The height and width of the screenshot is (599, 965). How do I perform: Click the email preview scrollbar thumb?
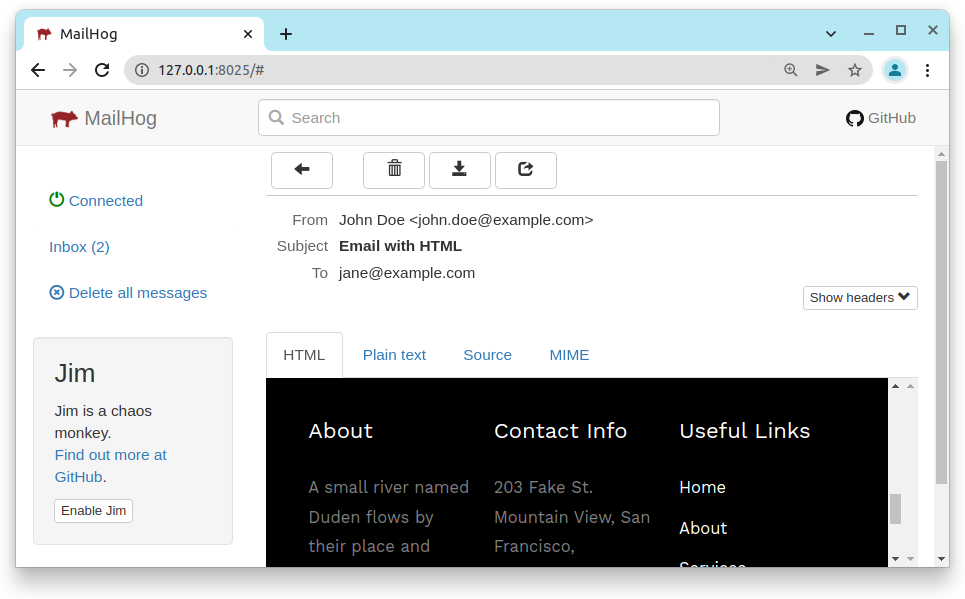(896, 508)
